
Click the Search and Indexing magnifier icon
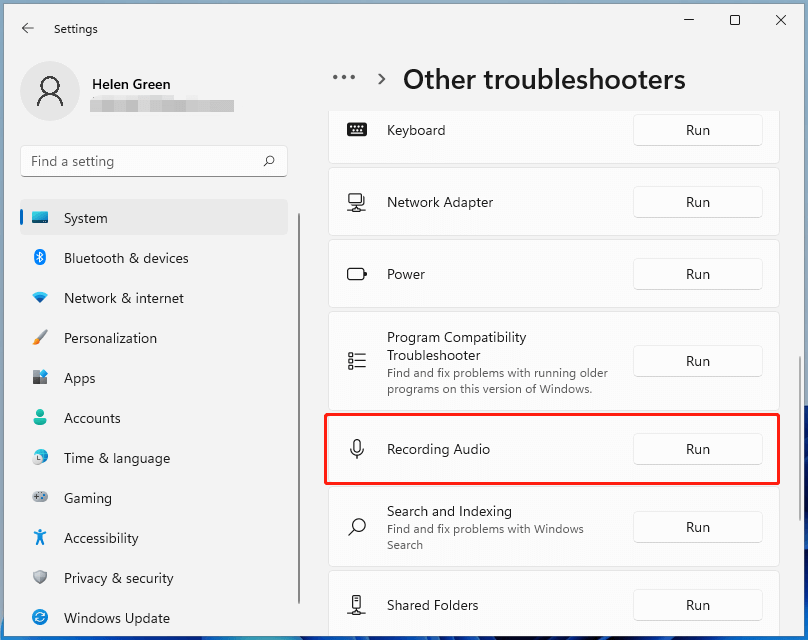click(357, 527)
